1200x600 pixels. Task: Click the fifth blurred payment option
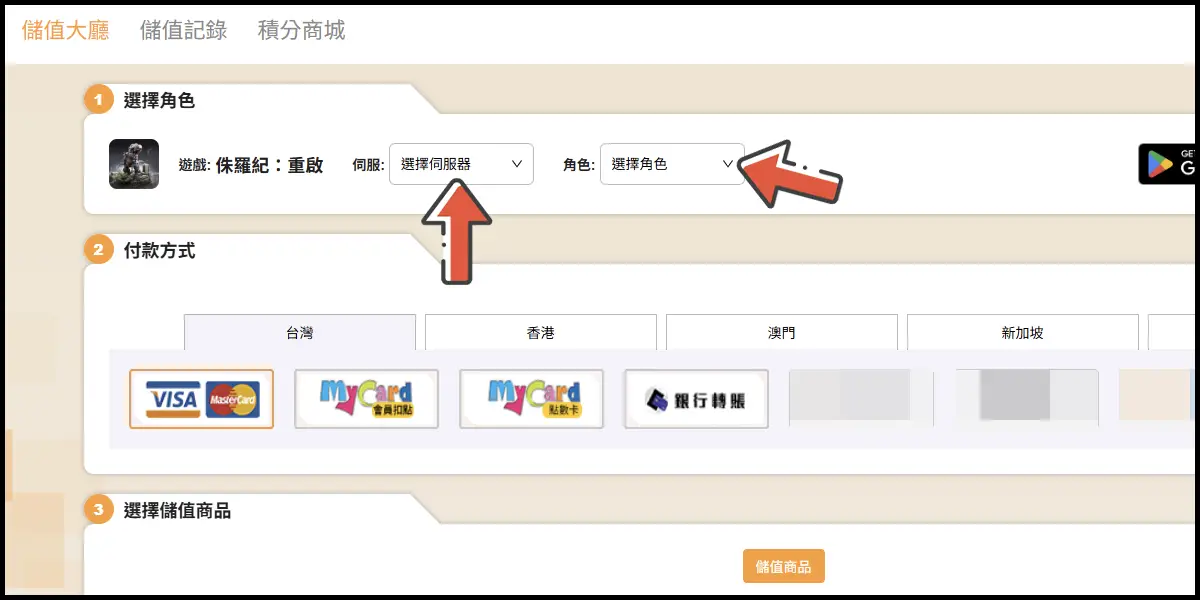coord(860,398)
